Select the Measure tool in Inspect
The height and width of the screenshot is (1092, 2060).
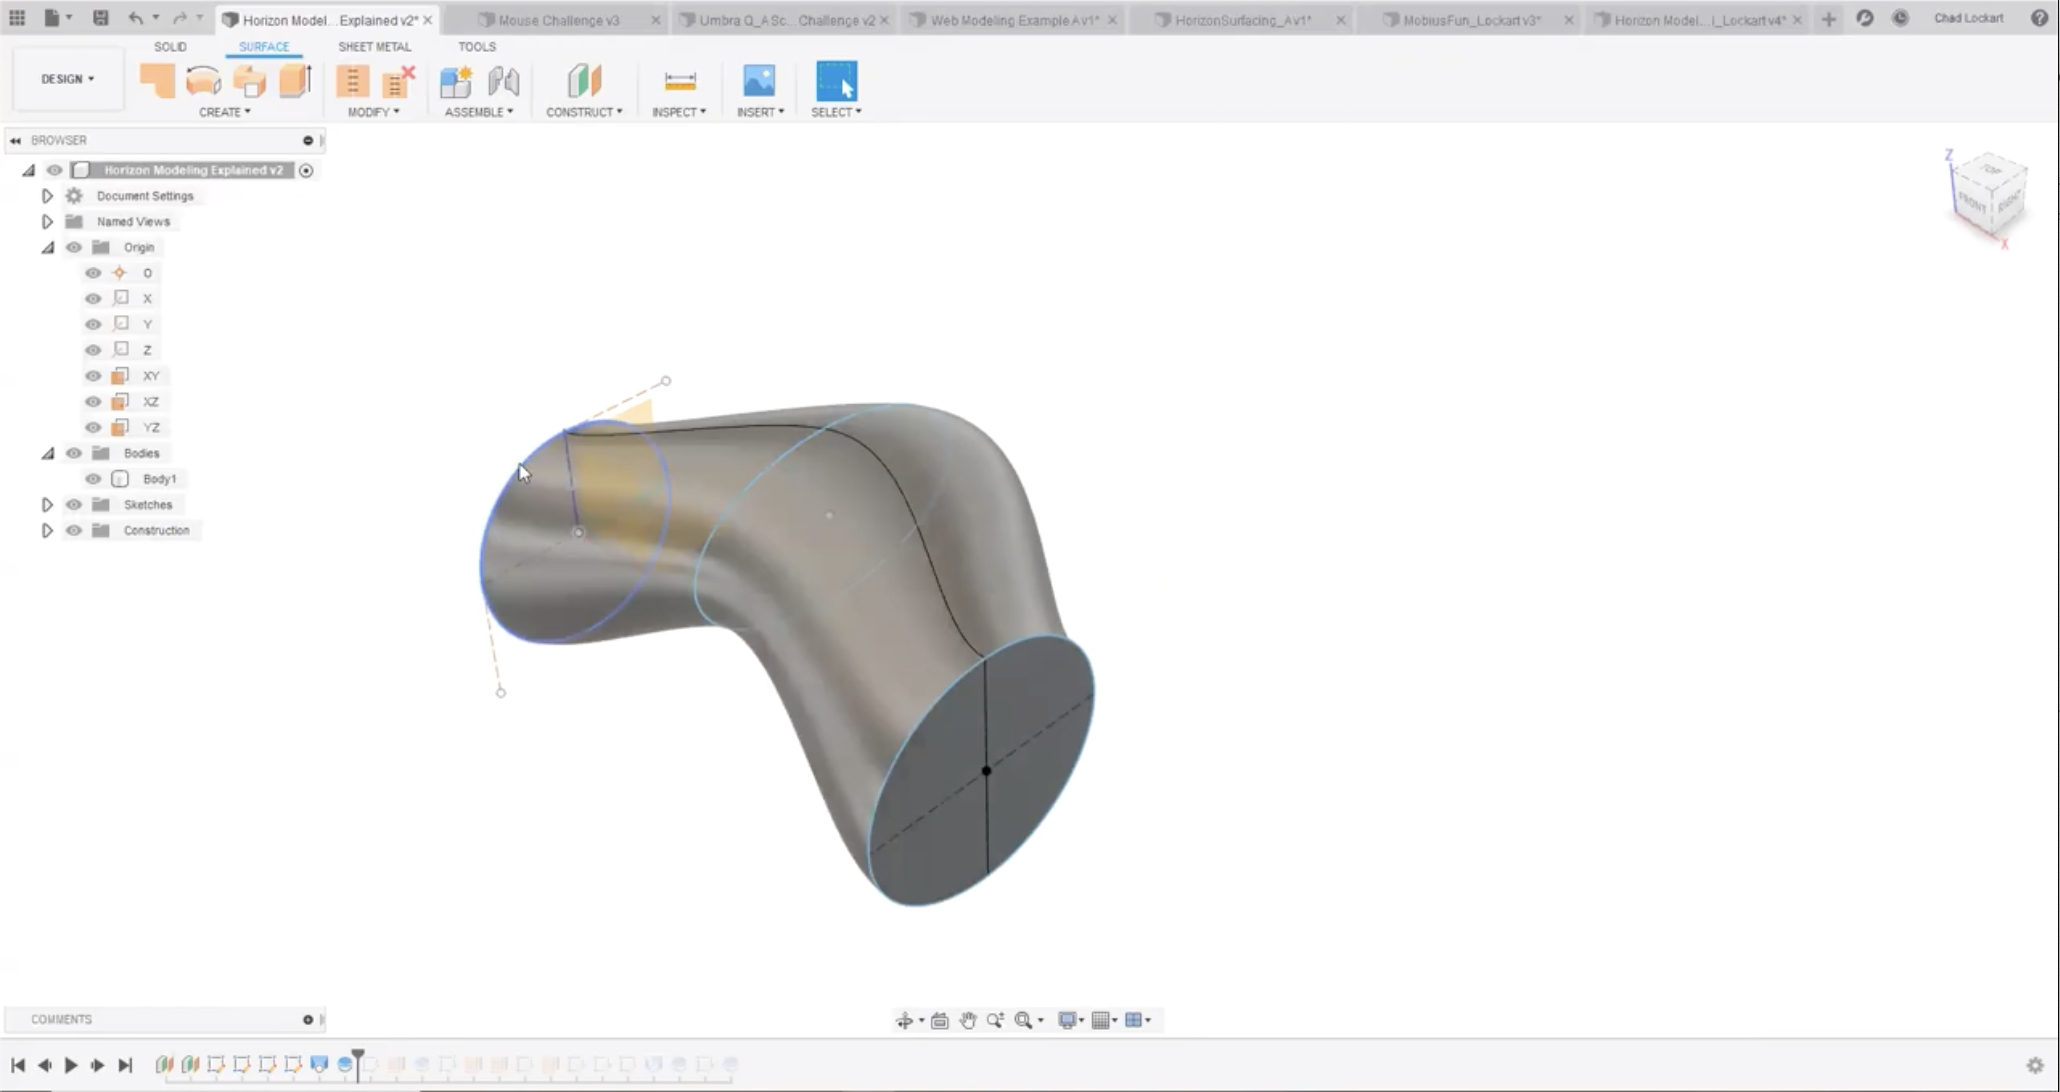pyautogui.click(x=679, y=81)
